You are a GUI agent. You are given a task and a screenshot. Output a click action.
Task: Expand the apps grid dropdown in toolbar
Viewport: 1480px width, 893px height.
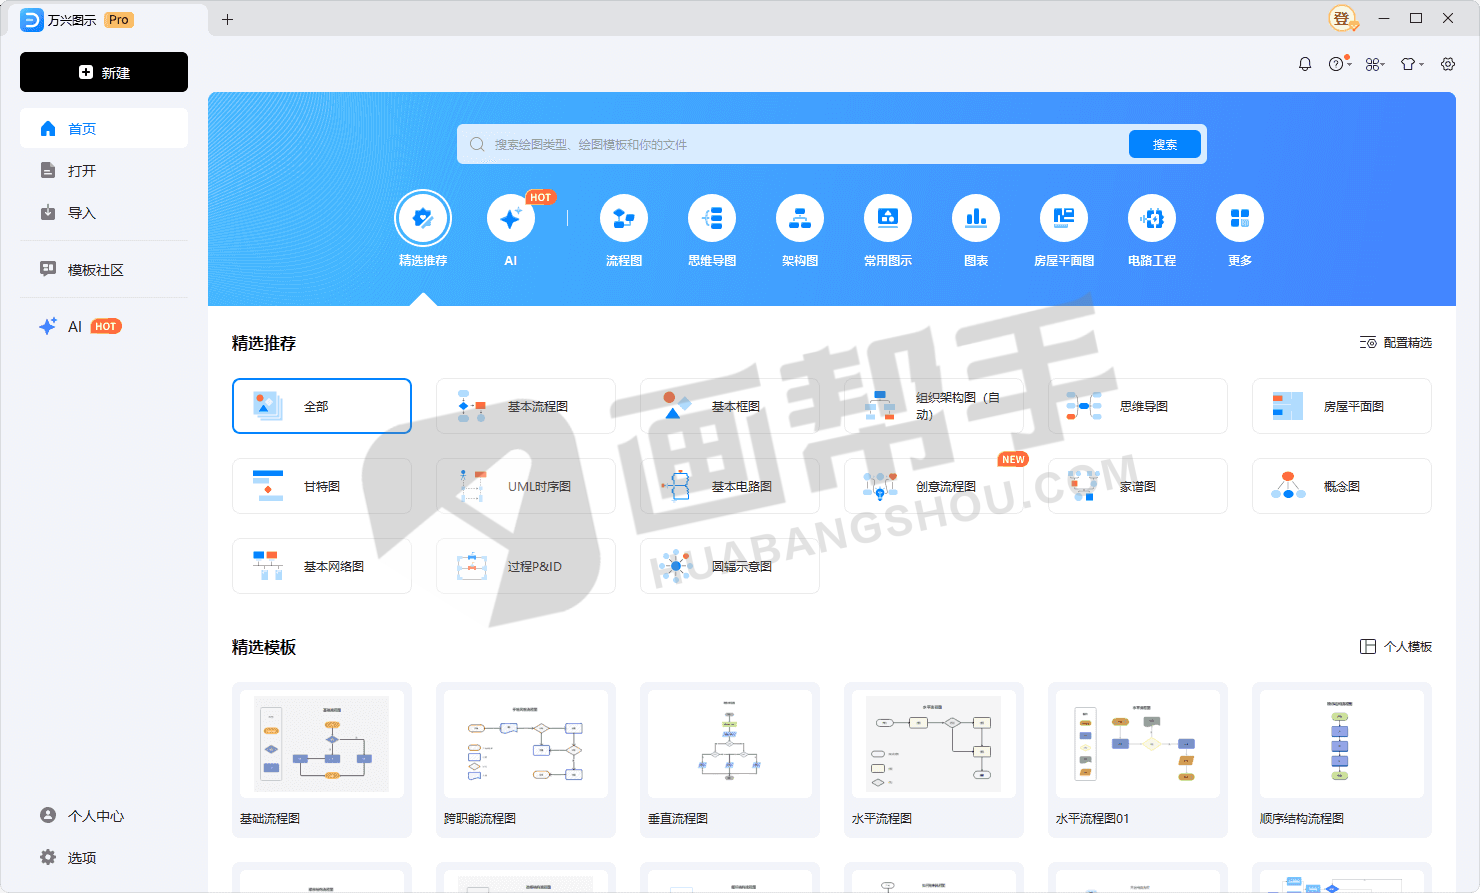1375,64
